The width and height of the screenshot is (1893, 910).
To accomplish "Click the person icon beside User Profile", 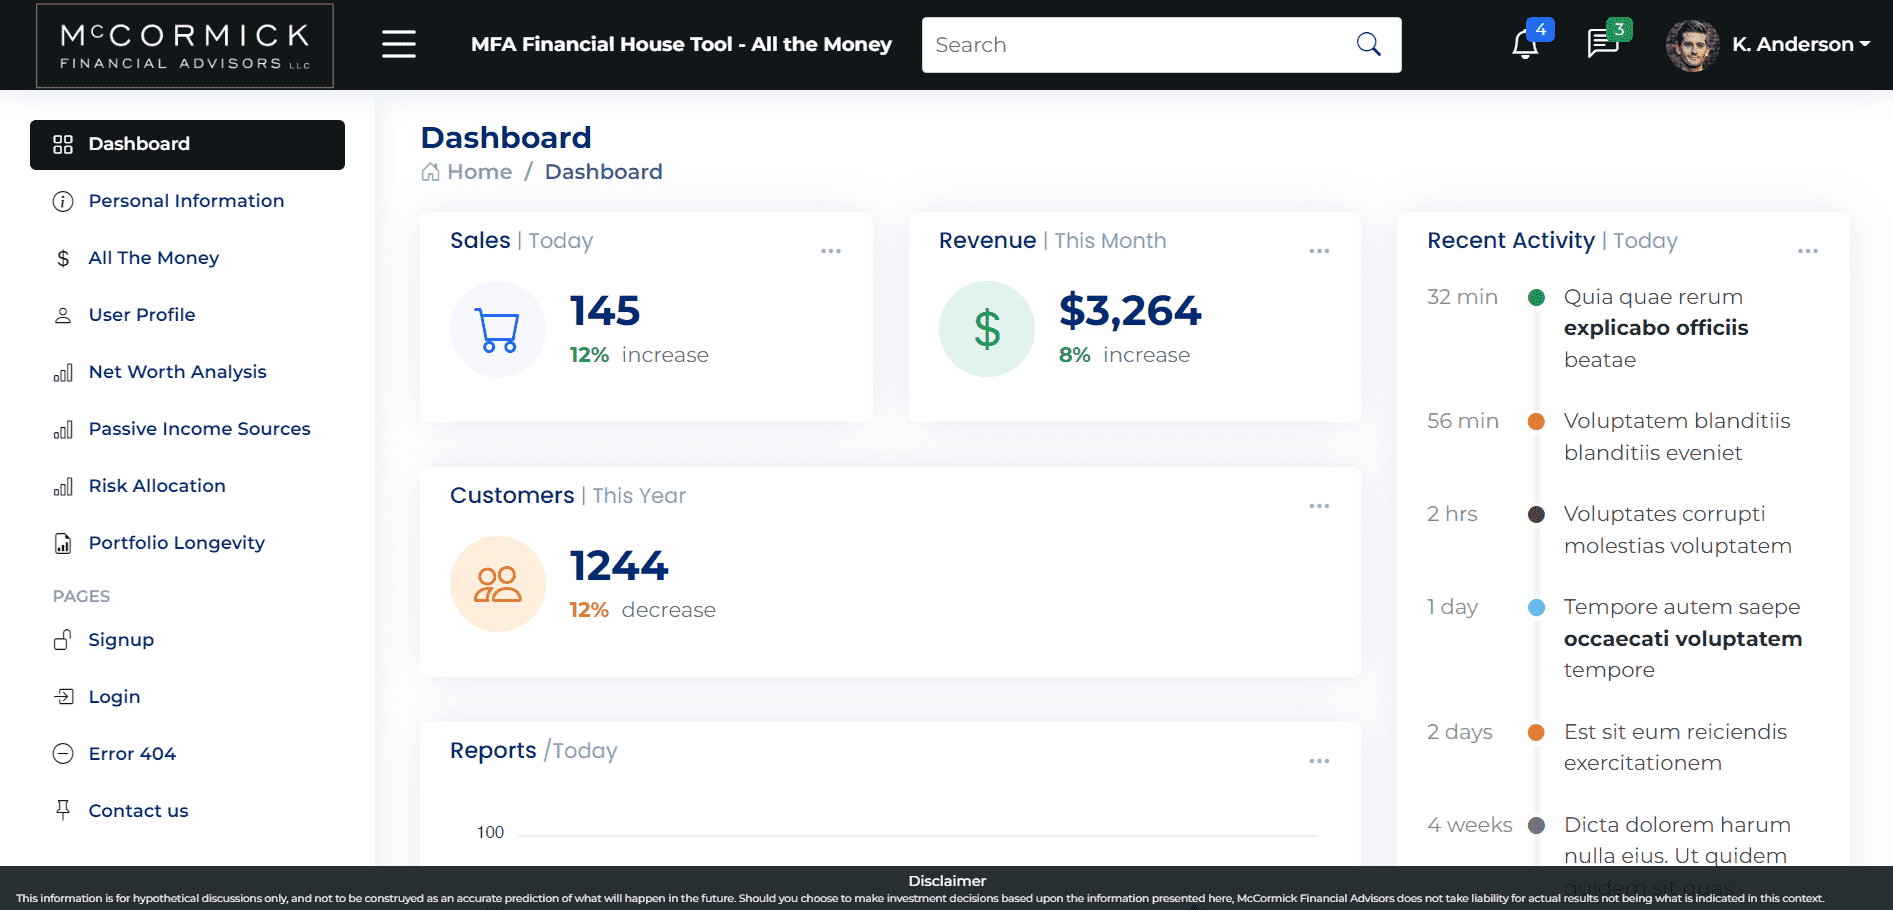I will coord(63,315).
